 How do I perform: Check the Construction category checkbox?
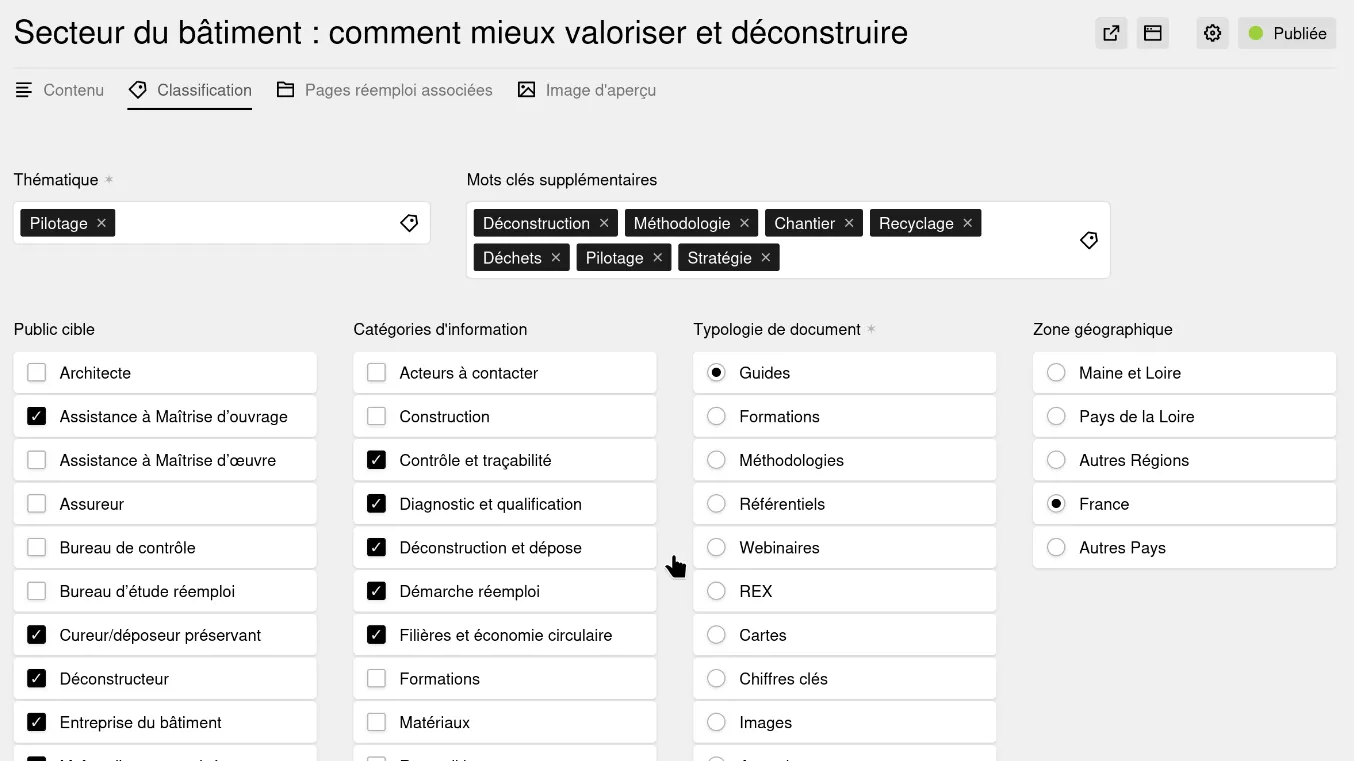coord(376,415)
